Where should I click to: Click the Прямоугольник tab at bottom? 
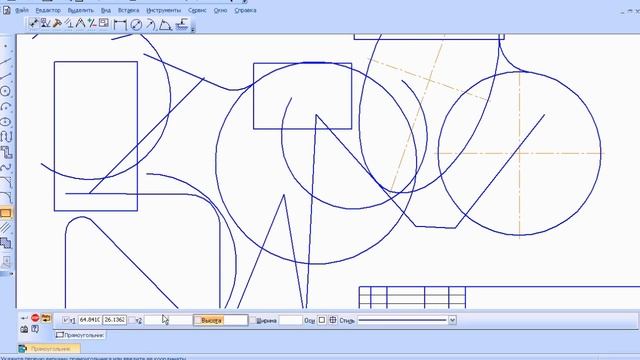[x=80, y=335]
